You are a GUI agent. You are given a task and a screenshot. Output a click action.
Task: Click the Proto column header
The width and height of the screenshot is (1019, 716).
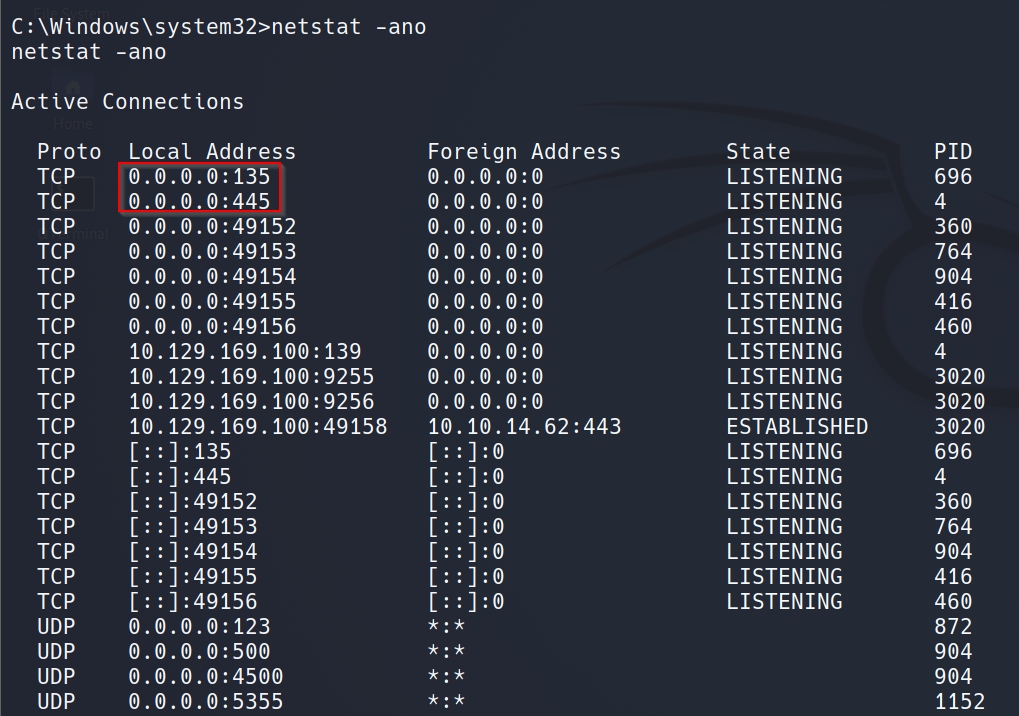point(69,152)
